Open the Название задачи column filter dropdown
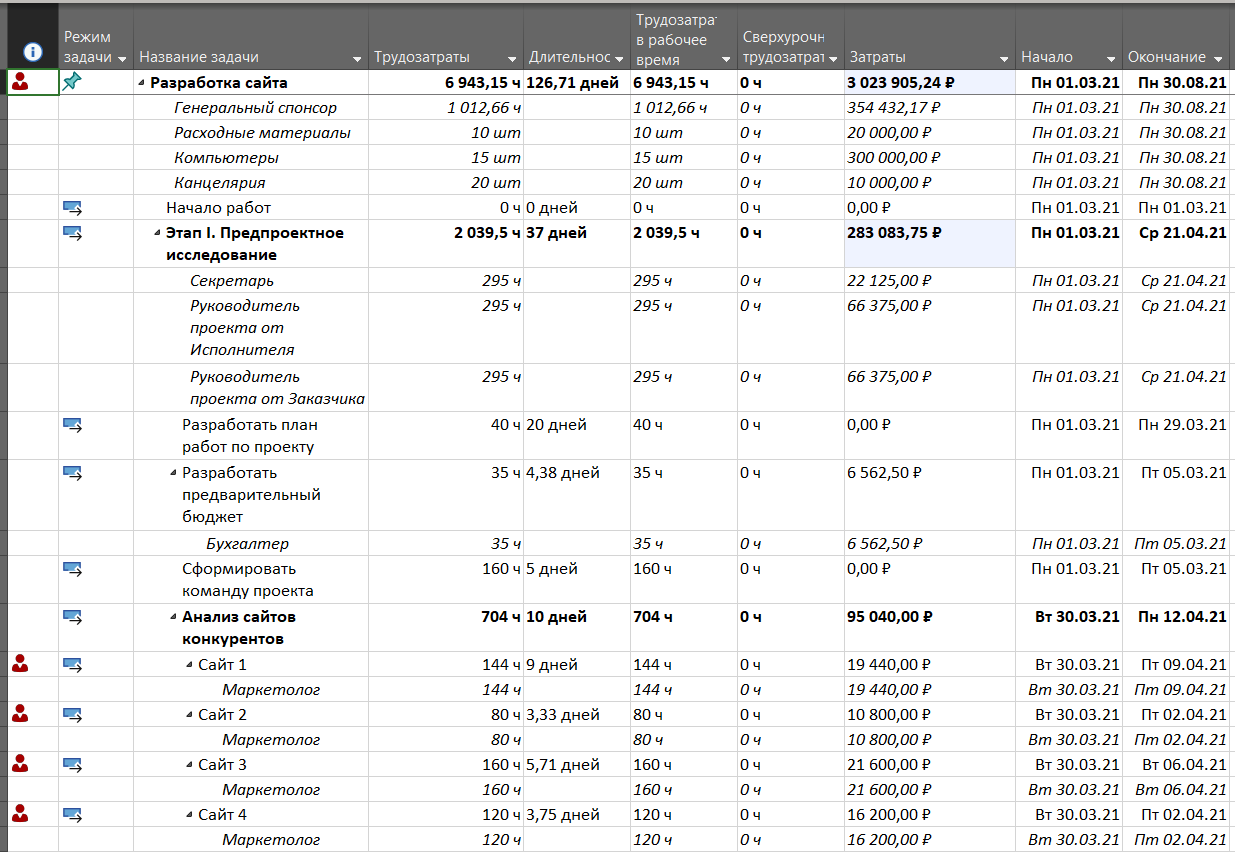Screen dimensions: 1235x852 (356, 58)
